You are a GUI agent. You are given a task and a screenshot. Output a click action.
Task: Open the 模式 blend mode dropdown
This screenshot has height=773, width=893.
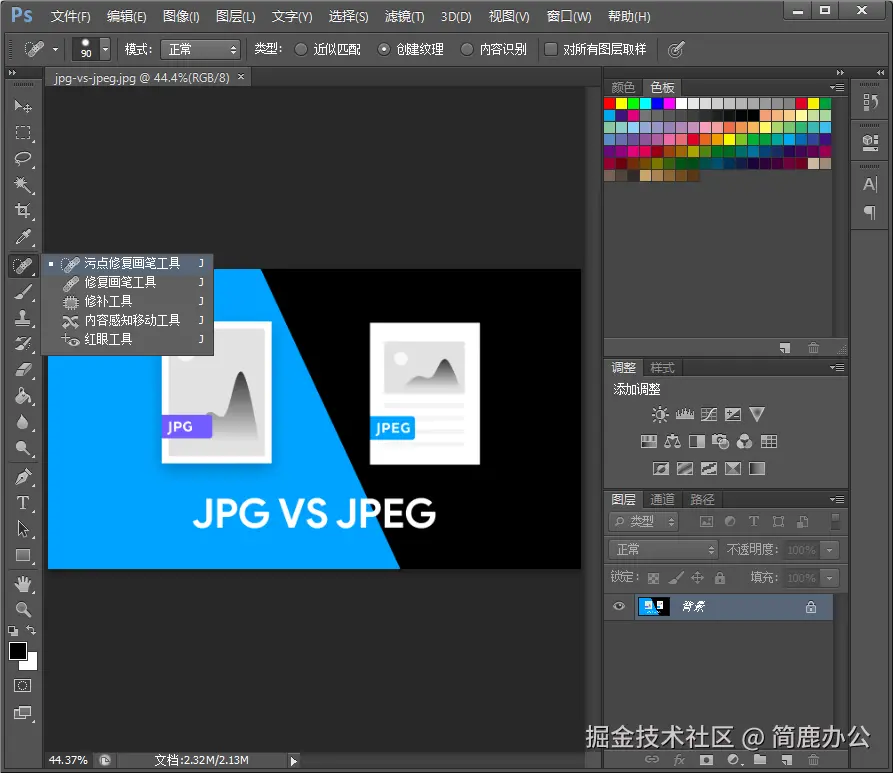(x=200, y=50)
